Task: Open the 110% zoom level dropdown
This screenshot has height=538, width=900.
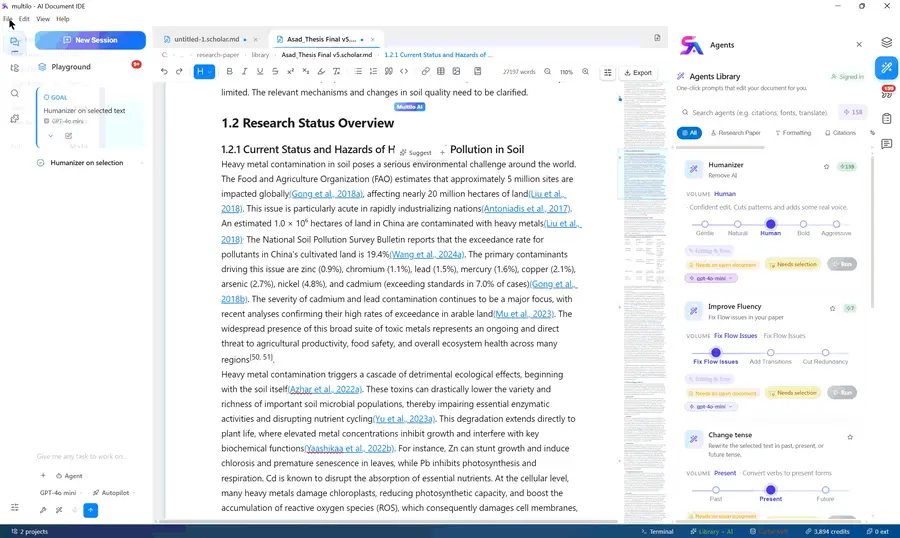Action: point(567,72)
